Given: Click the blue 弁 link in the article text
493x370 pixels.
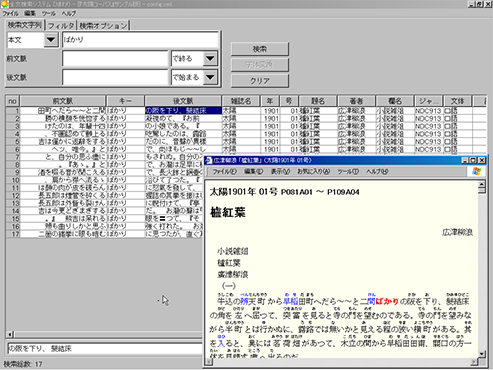Looking at the screenshot, I should click(x=244, y=302).
